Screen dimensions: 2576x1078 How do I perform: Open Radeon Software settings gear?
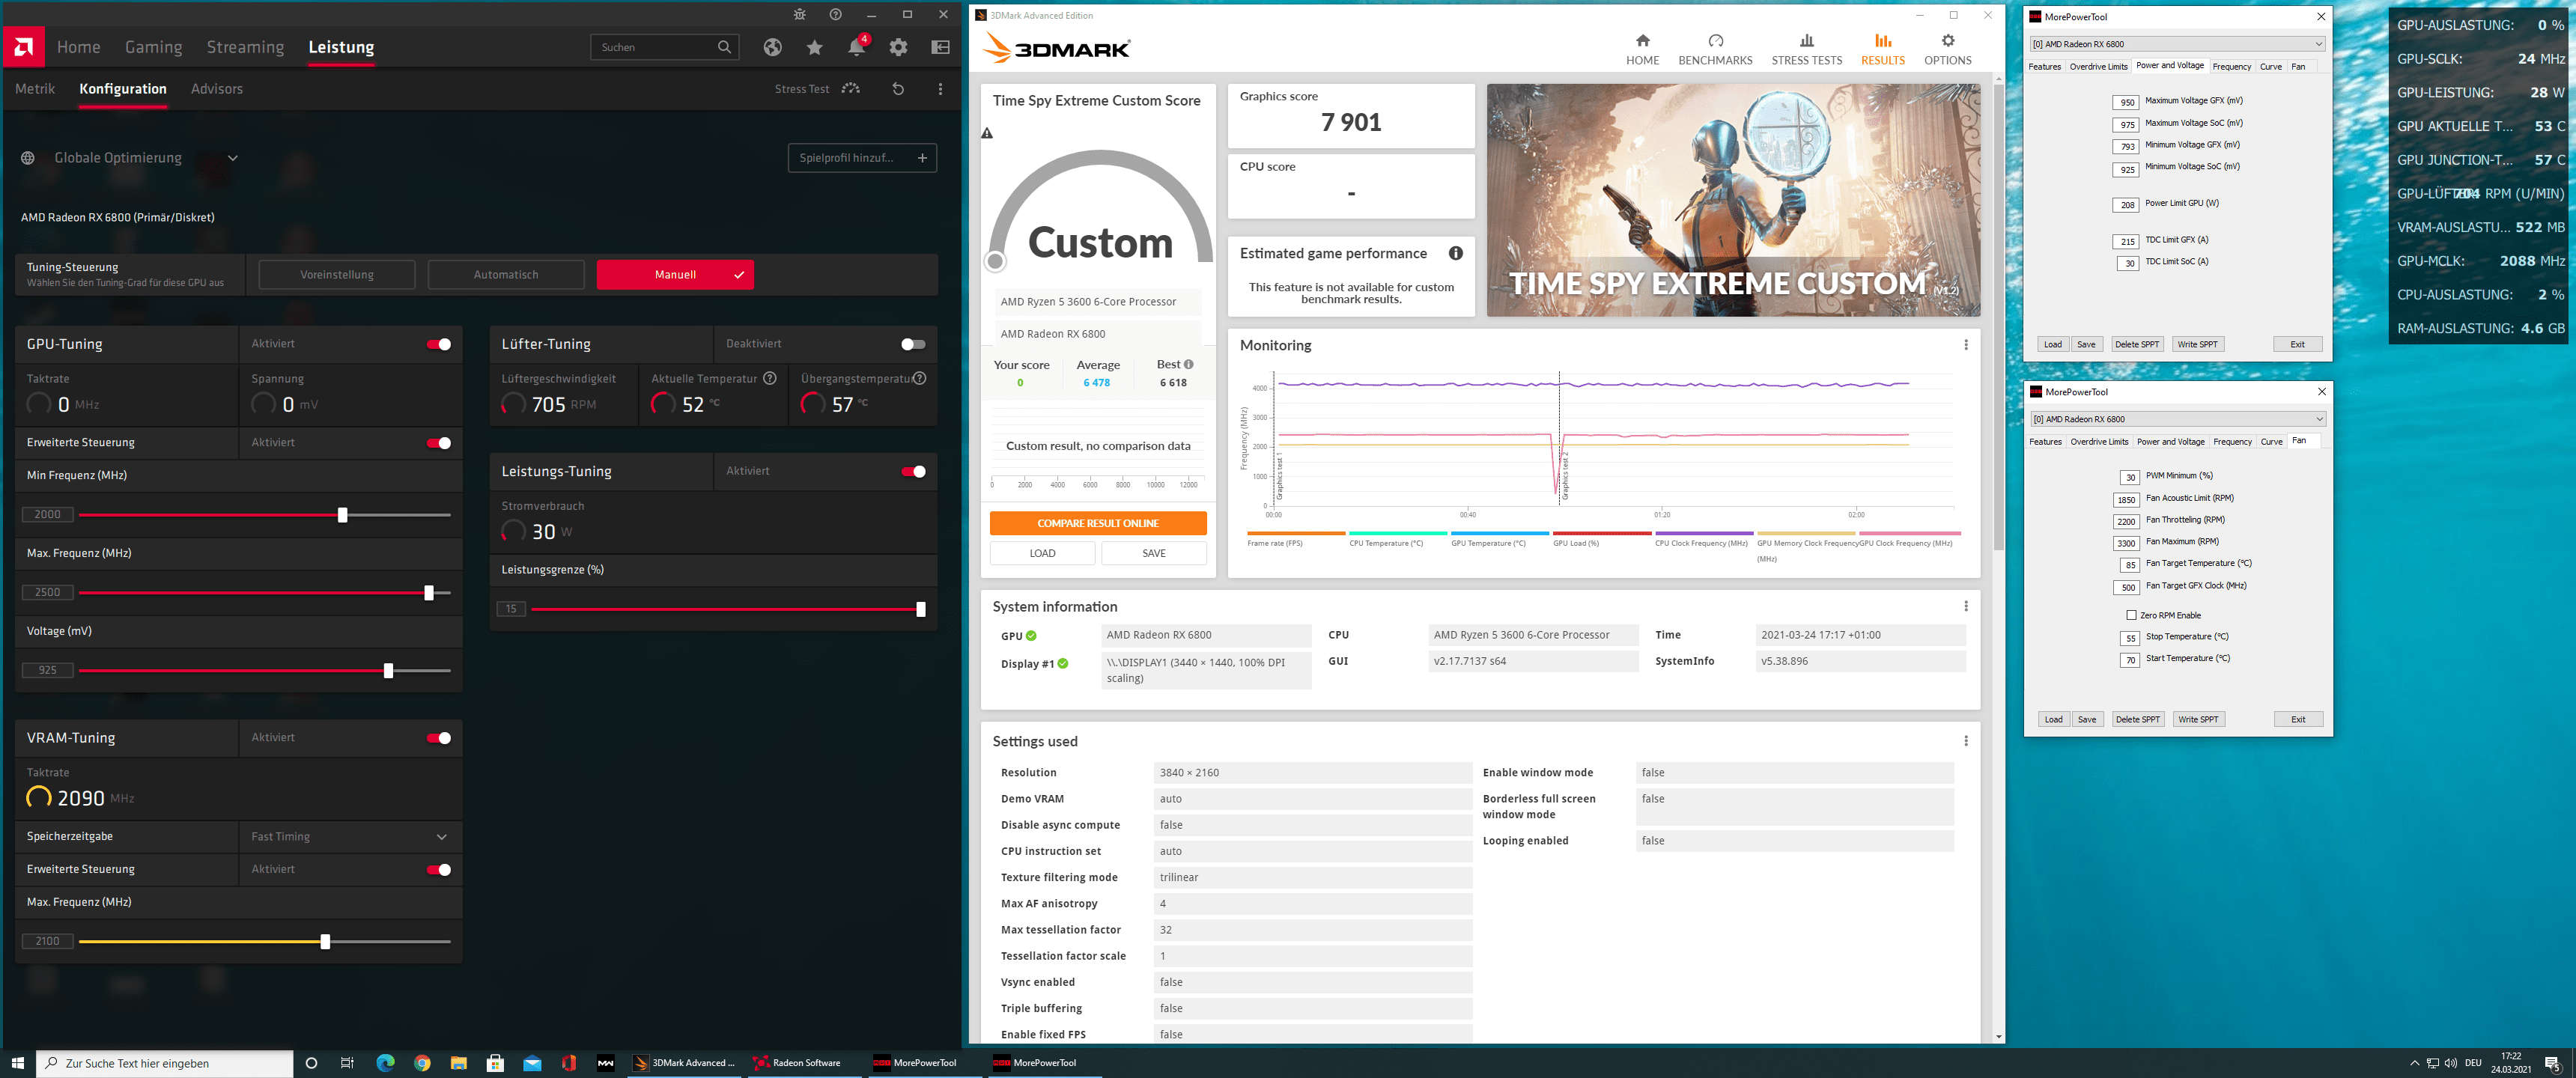coord(898,47)
